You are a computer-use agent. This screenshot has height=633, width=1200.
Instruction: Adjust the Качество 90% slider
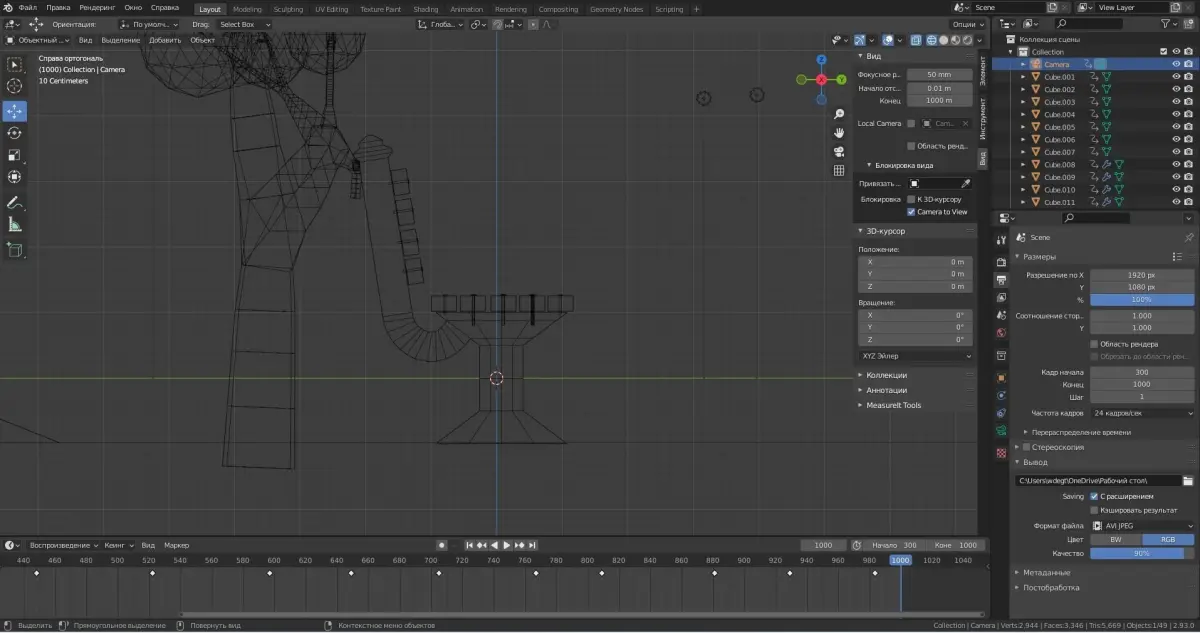tap(1142, 553)
